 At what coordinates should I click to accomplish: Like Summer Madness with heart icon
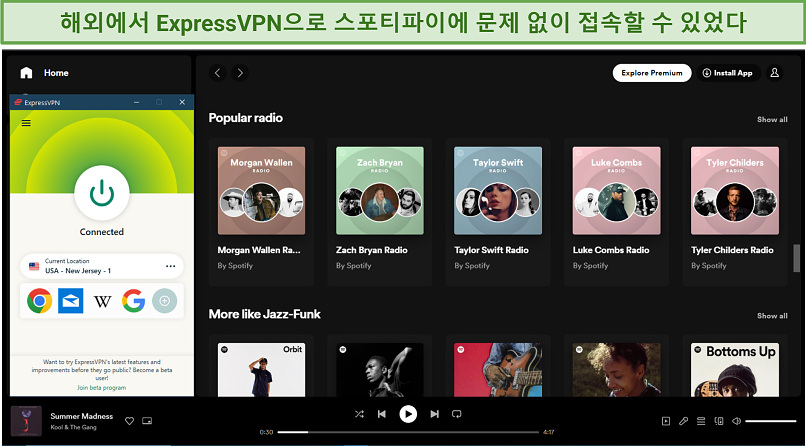[x=130, y=421]
